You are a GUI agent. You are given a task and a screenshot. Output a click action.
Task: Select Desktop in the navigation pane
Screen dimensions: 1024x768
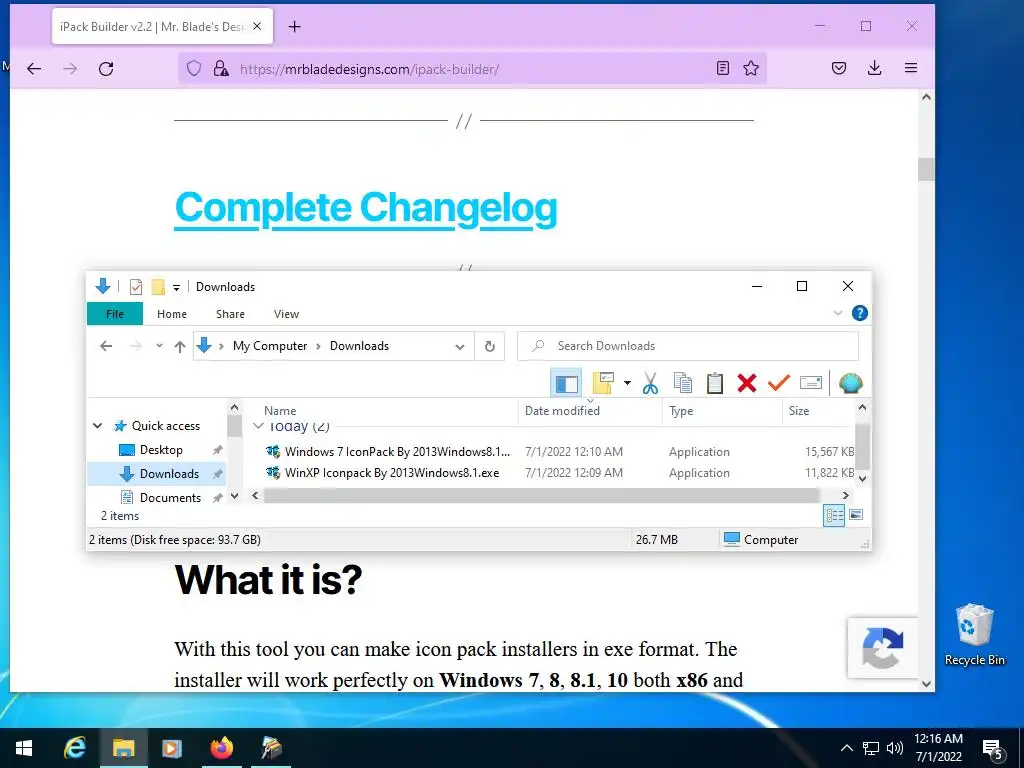coord(161,450)
